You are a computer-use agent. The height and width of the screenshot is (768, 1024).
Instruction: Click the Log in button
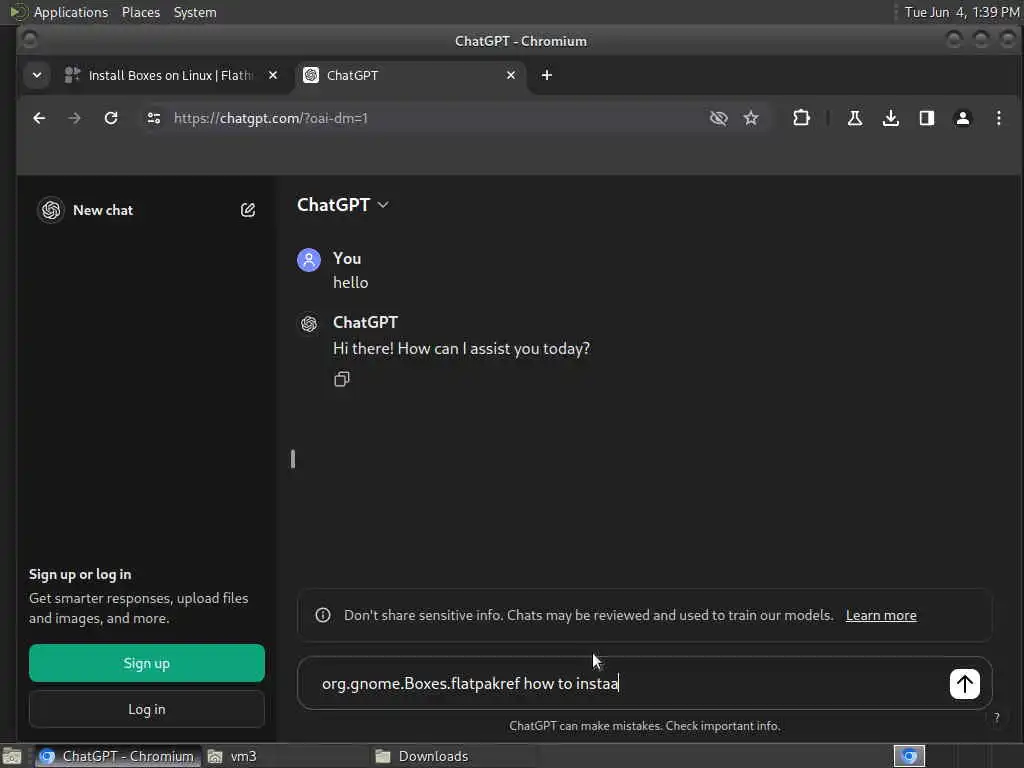(147, 709)
